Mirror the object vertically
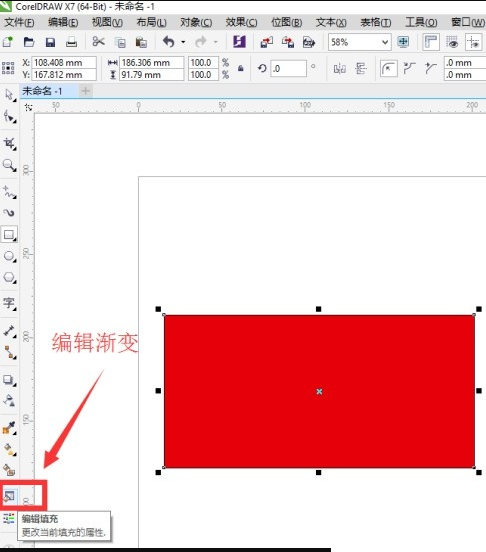 [x=361, y=68]
